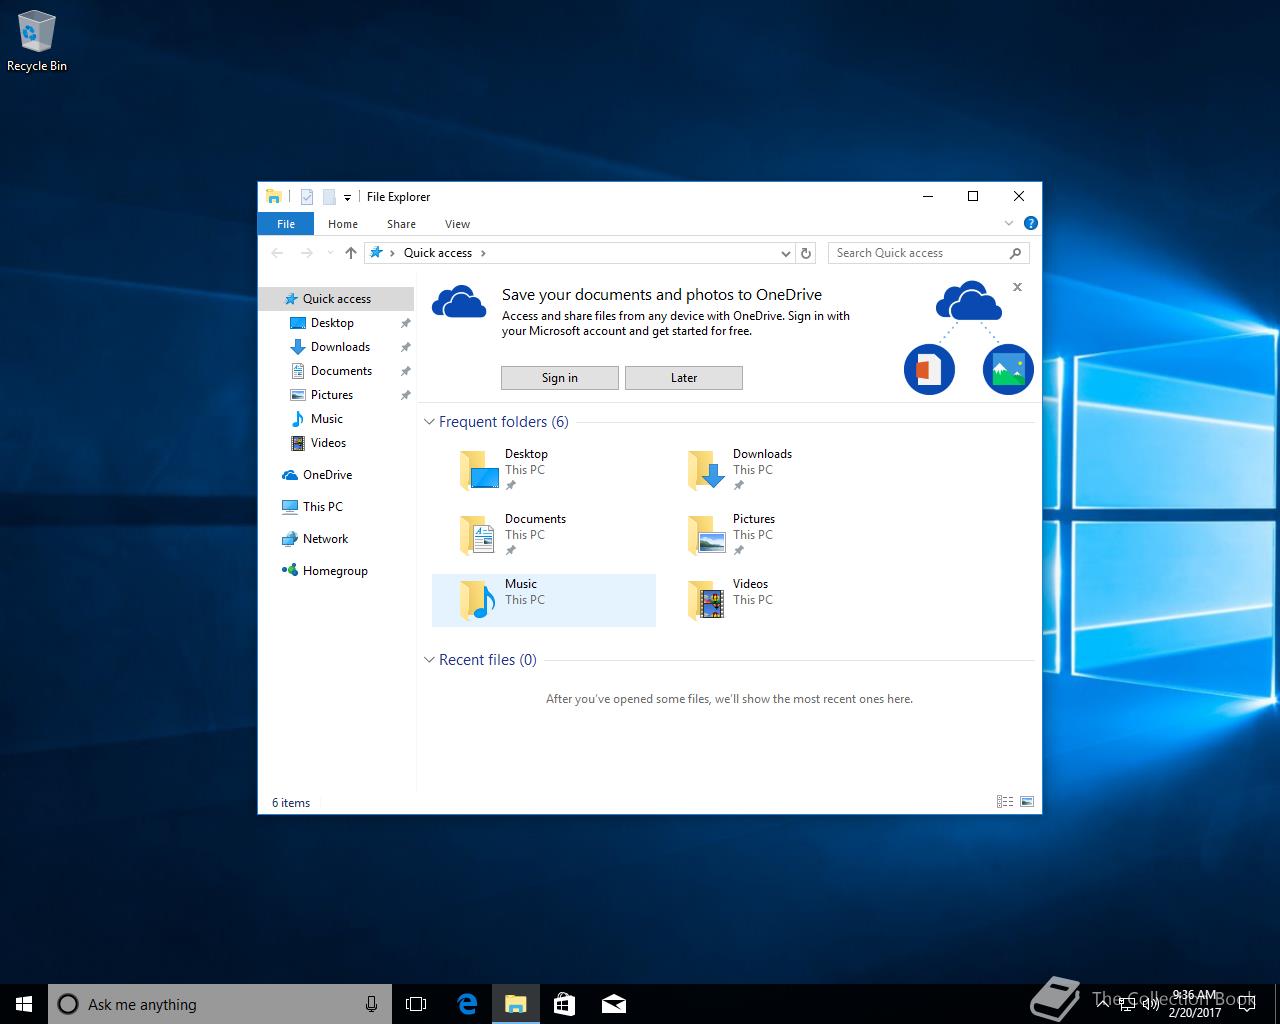The image size is (1280, 1024).
Task: Click the Cortana microphone icon
Action: tap(371, 1004)
